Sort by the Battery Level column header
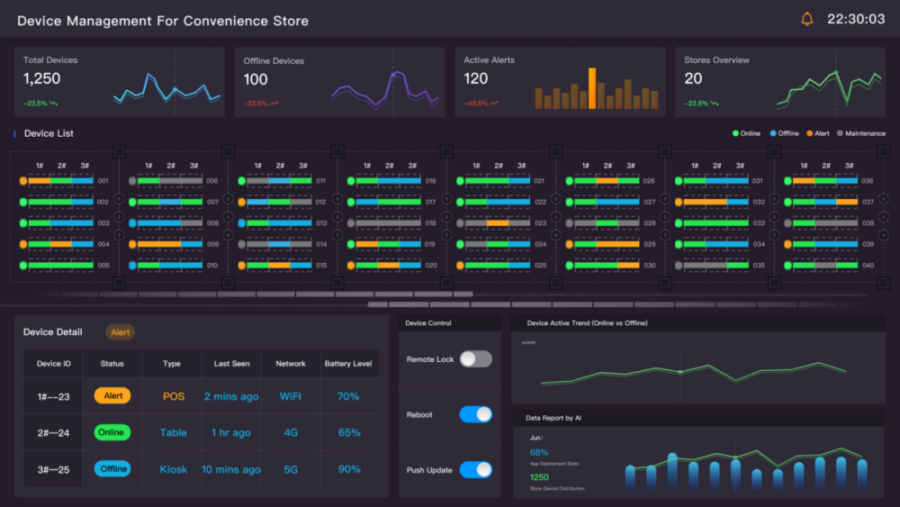 [348, 363]
